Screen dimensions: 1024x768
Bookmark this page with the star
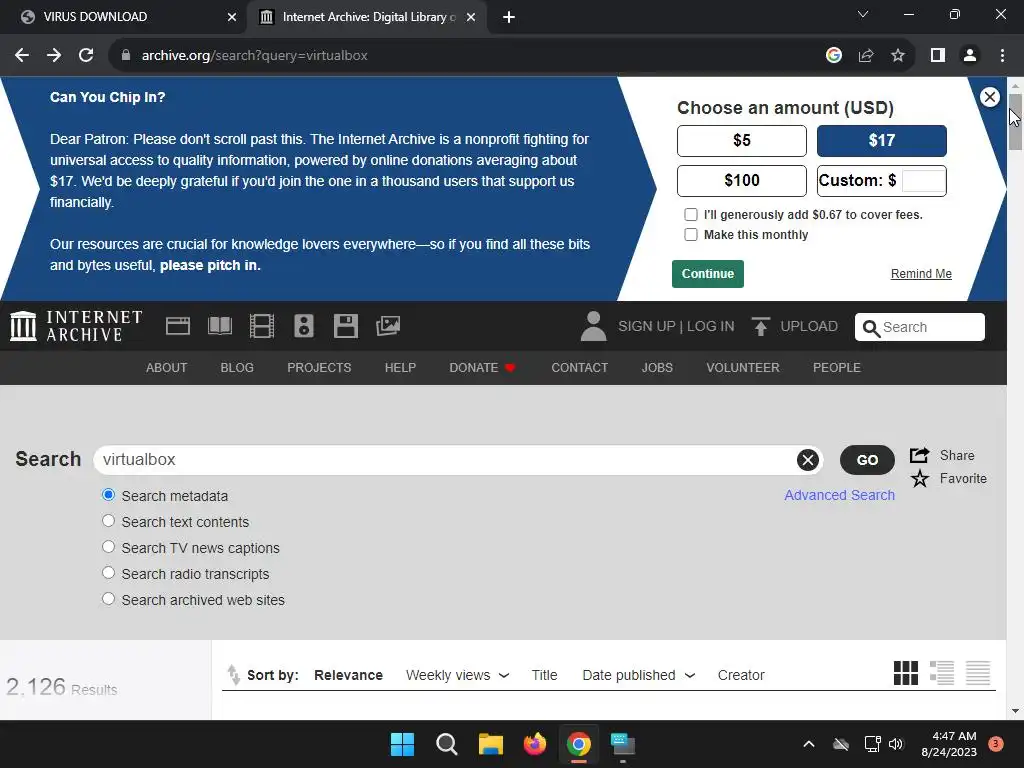coord(898,56)
